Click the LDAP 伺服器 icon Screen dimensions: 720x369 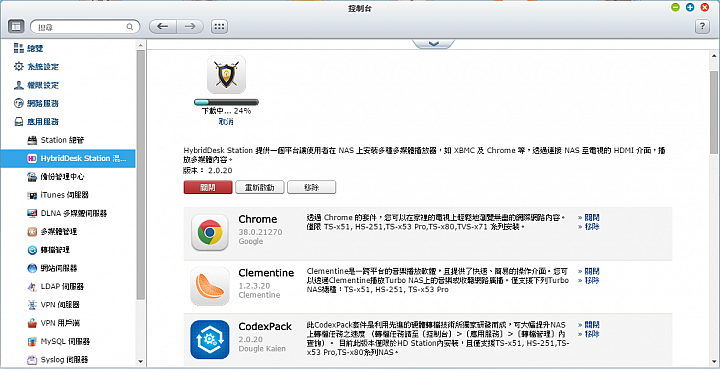pyautogui.click(x=32, y=286)
